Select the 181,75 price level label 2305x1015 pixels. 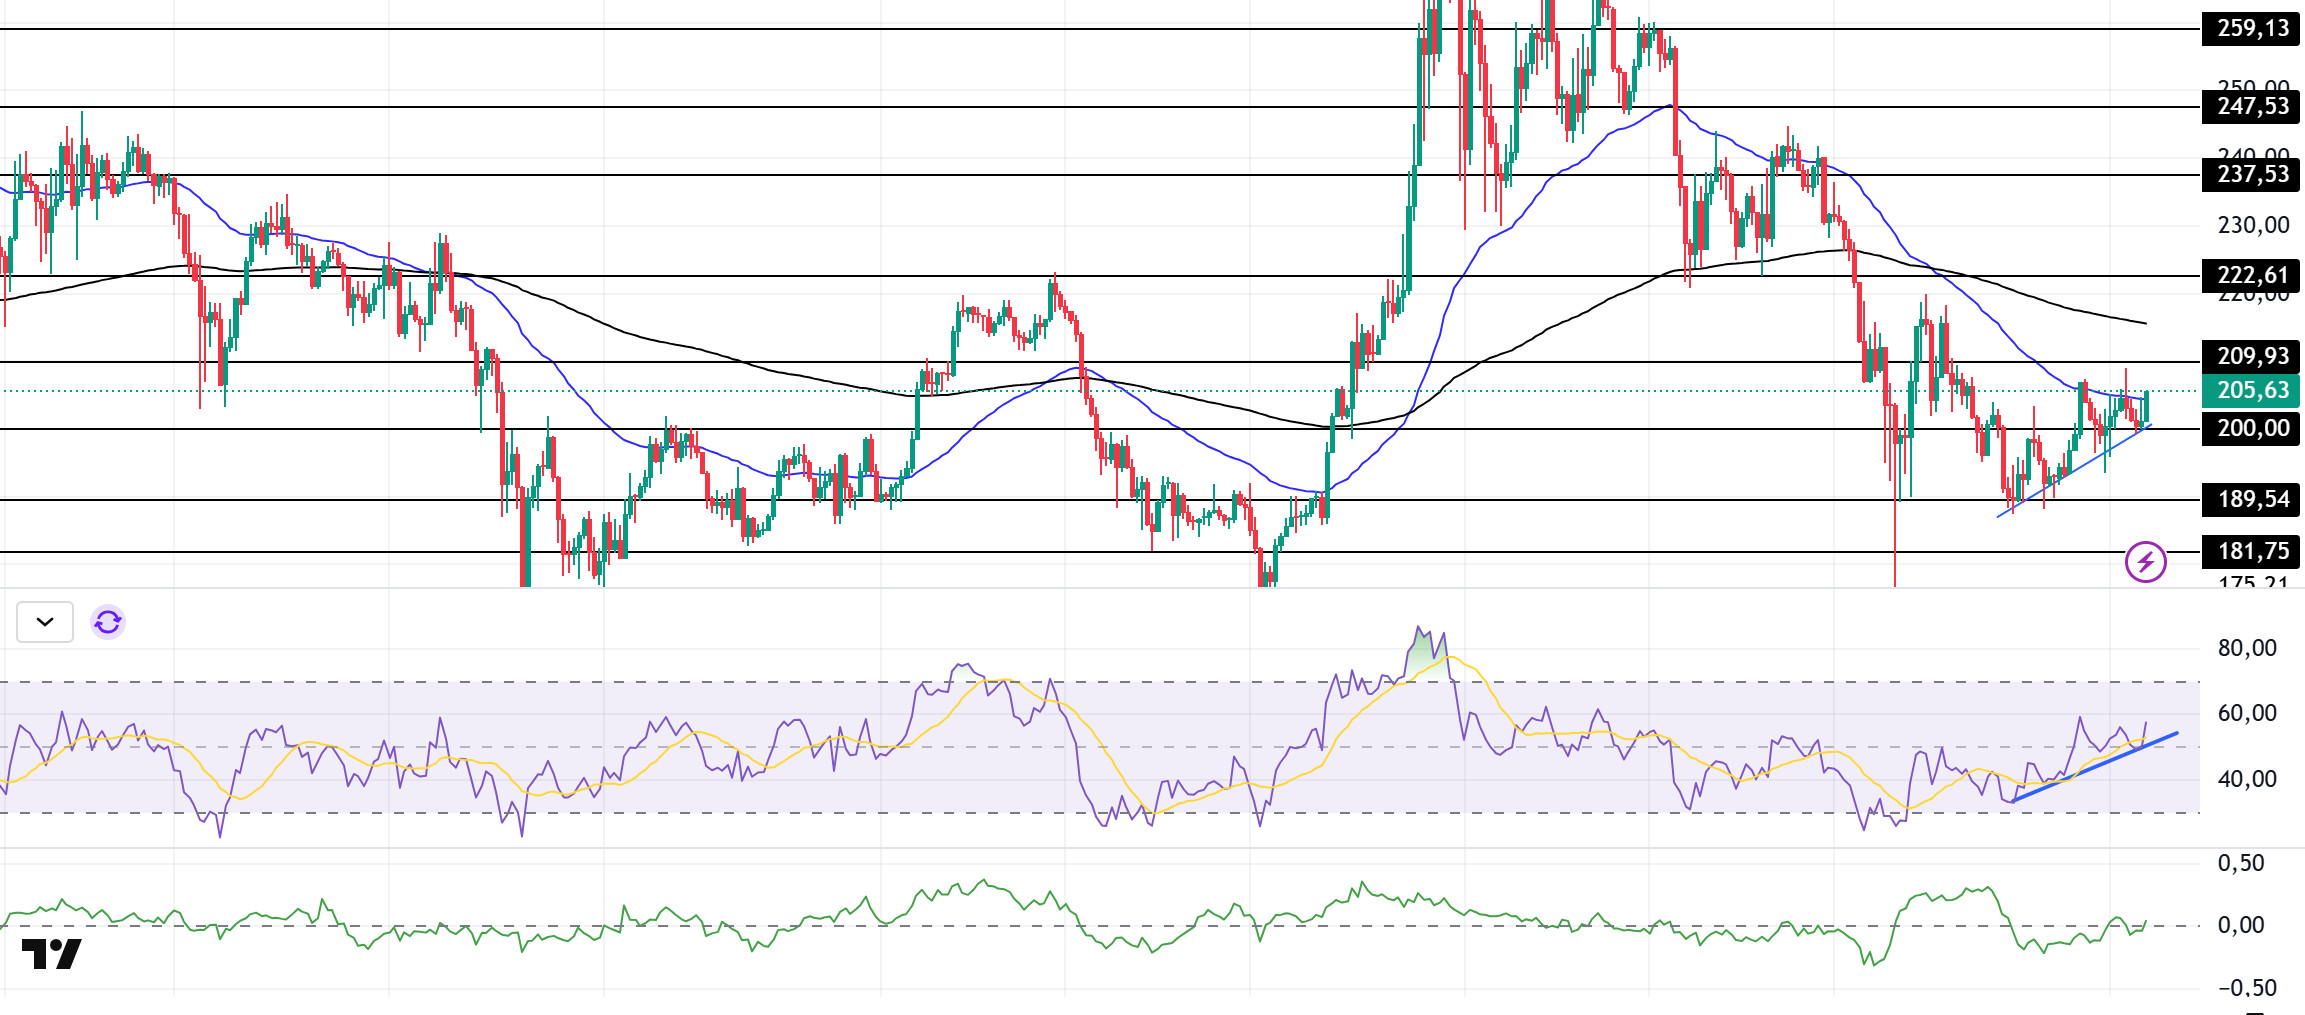pyautogui.click(x=2250, y=552)
